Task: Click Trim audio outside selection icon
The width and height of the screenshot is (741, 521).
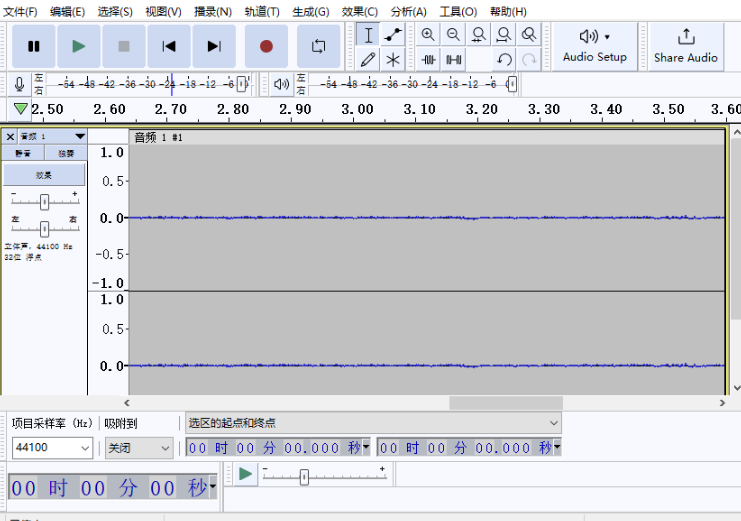Action: (x=428, y=60)
